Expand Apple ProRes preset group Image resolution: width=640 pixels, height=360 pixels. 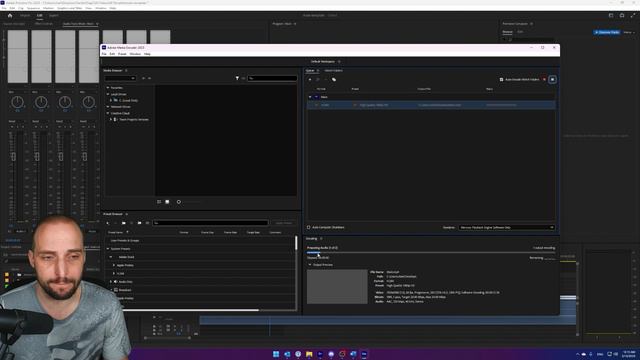tap(114, 265)
